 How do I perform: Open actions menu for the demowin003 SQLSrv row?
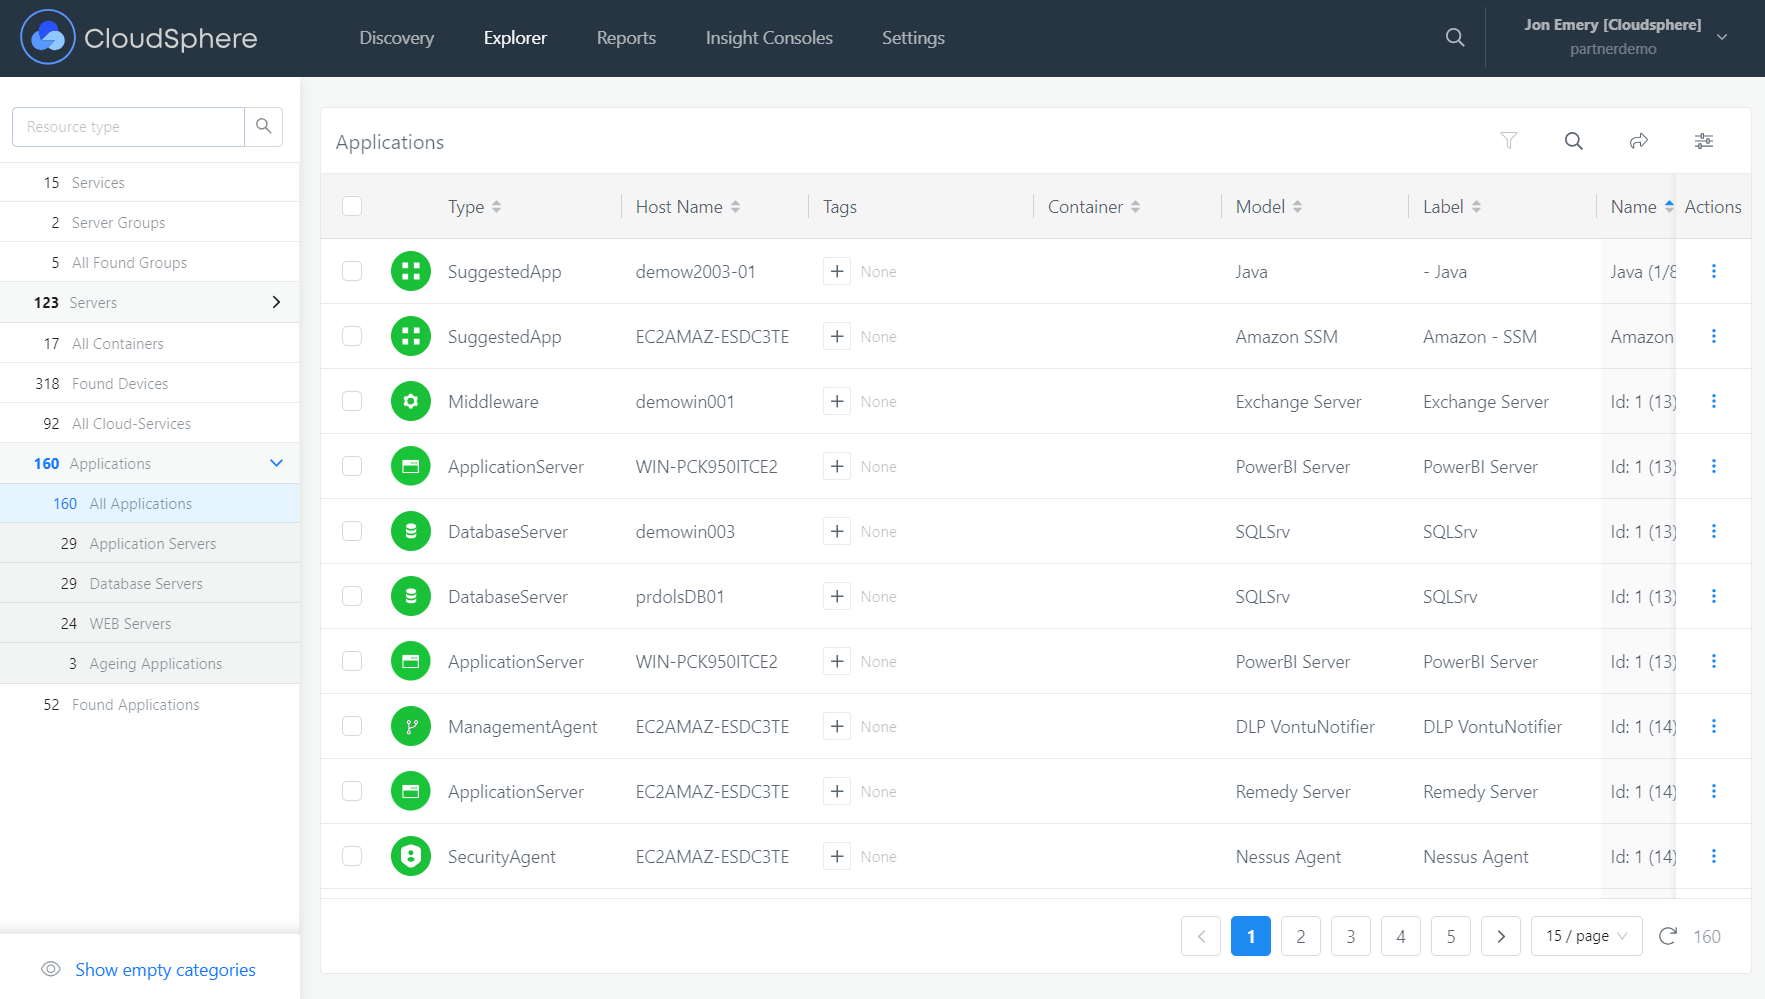click(x=1714, y=531)
